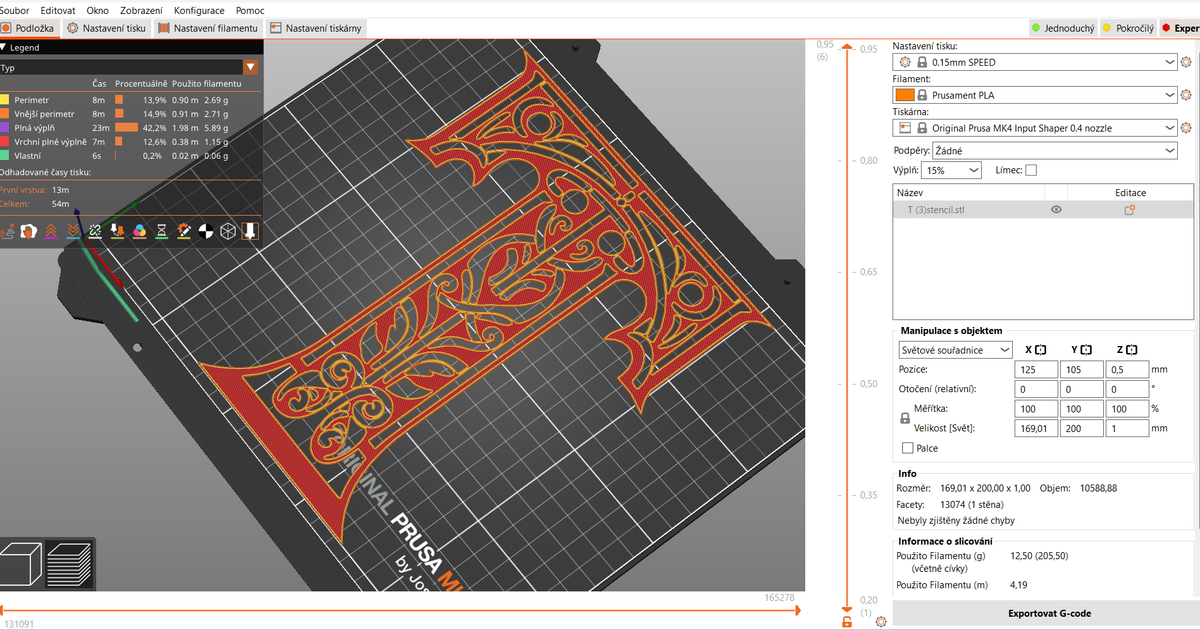
Task: Toggle the travel moves visibility icon
Action: coord(7,231)
